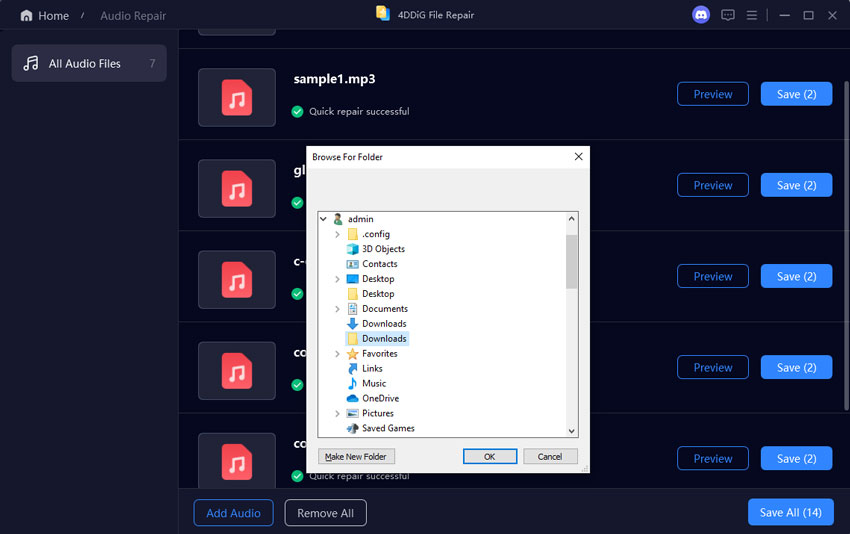This screenshot has width=850, height=534.
Task: Go to the Home breadcrumb
Action: click(x=45, y=16)
